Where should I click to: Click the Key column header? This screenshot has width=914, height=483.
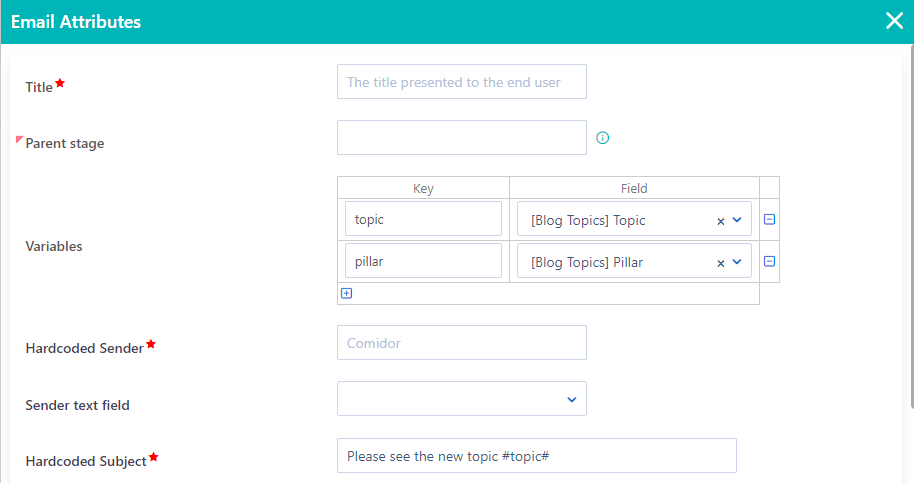pos(423,188)
